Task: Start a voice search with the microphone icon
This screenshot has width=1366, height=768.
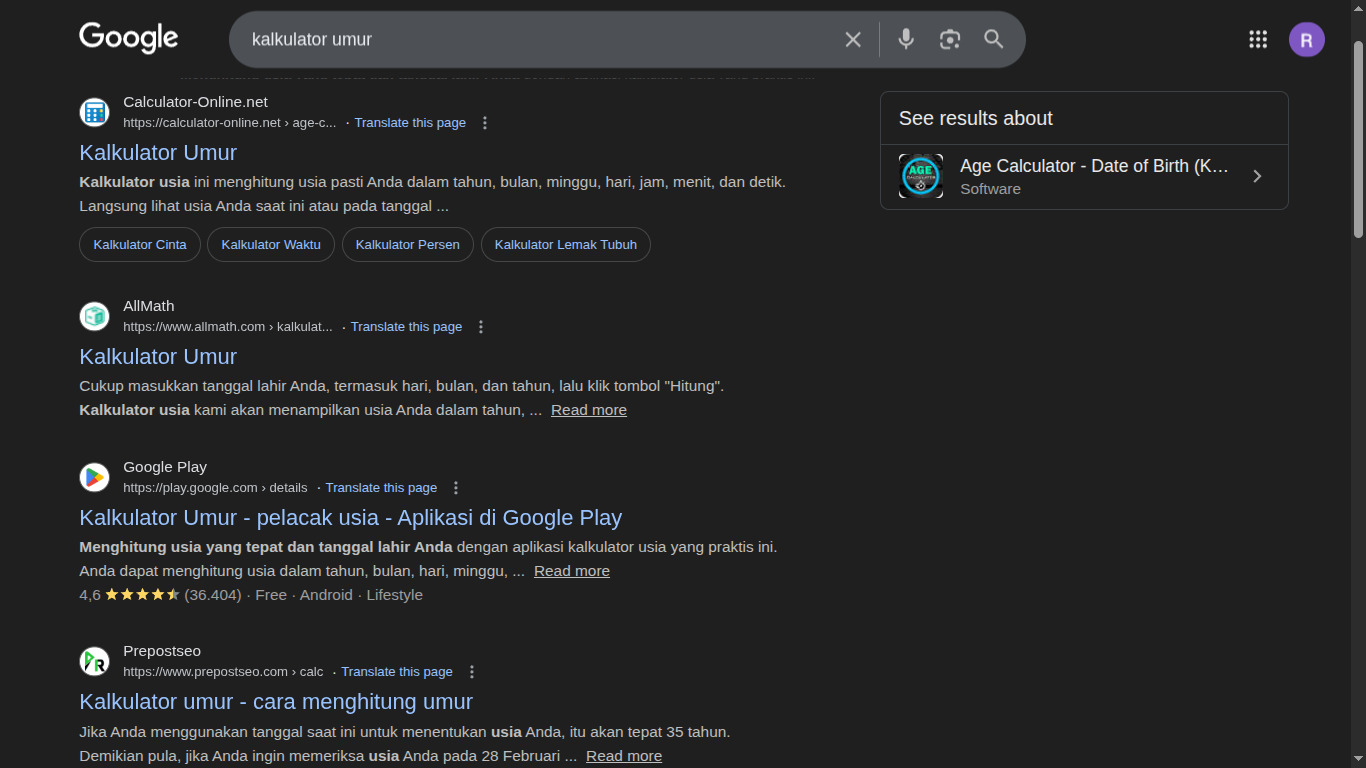Action: [x=905, y=39]
